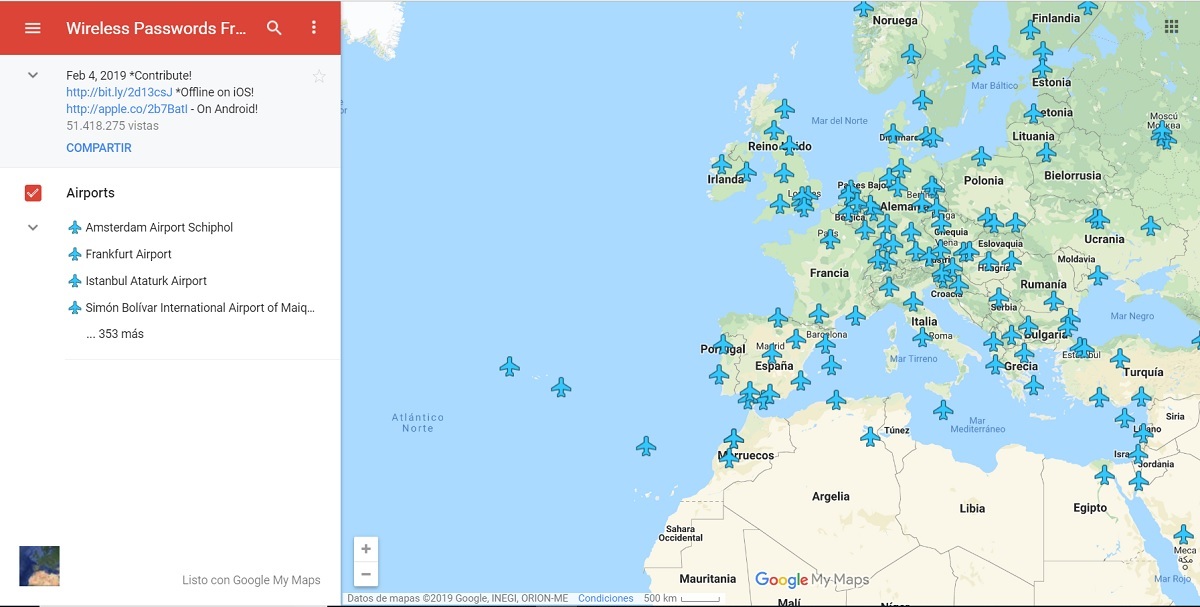
Task: Select Istanbul Ataturk Airport in the list
Action: pos(146,281)
